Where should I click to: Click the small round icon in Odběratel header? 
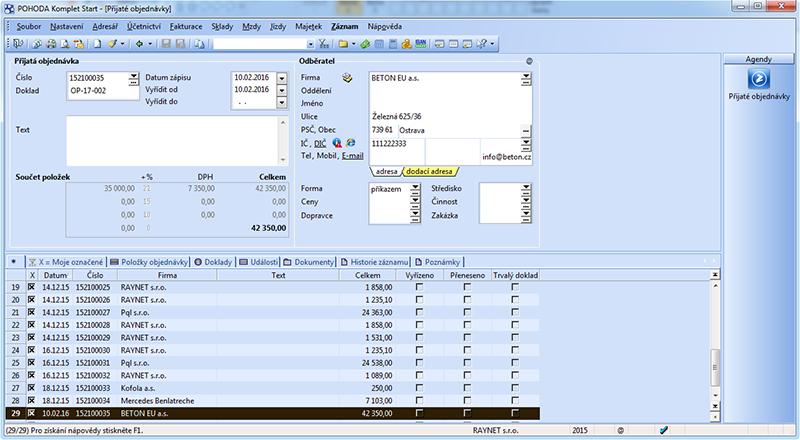[x=529, y=61]
